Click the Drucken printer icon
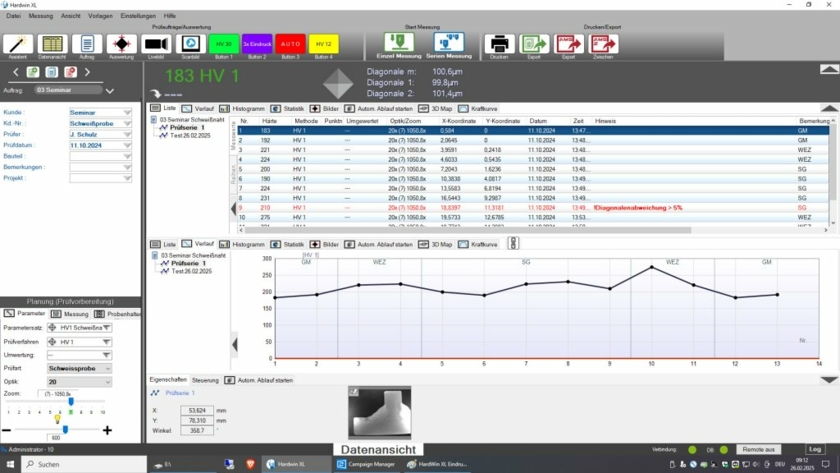 tap(498, 44)
